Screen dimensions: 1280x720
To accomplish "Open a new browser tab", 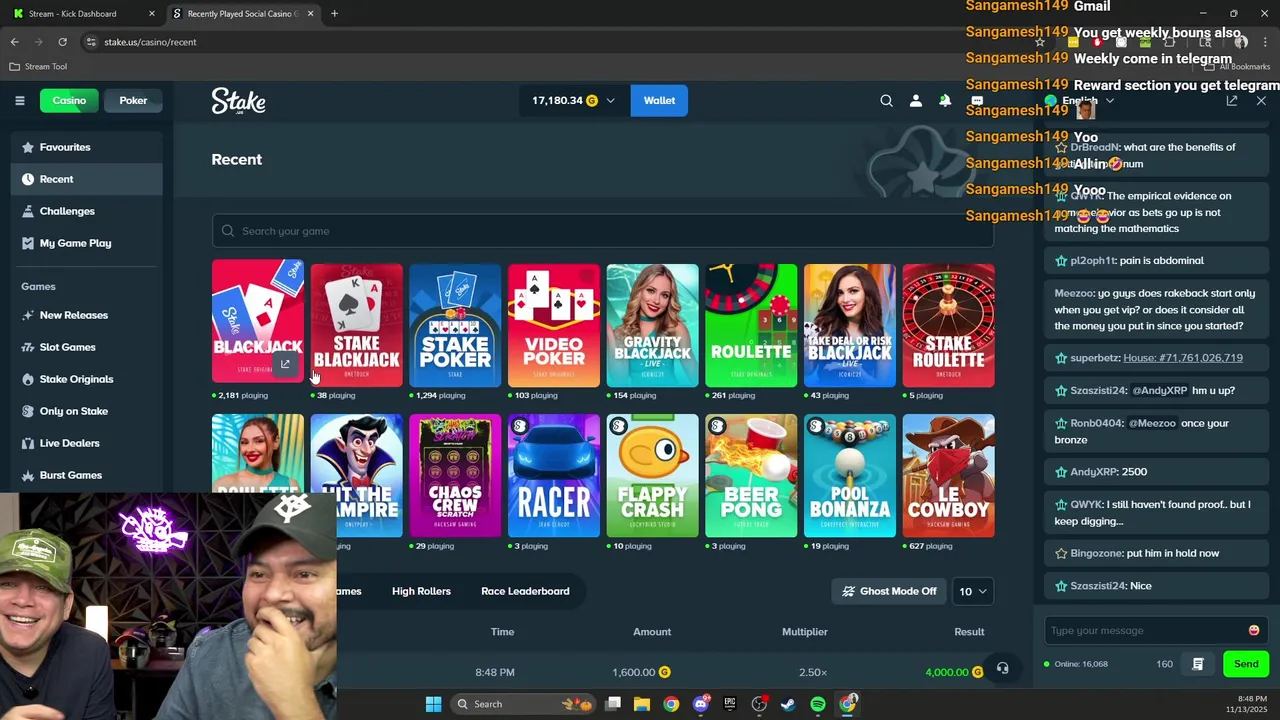I will pyautogui.click(x=334, y=14).
